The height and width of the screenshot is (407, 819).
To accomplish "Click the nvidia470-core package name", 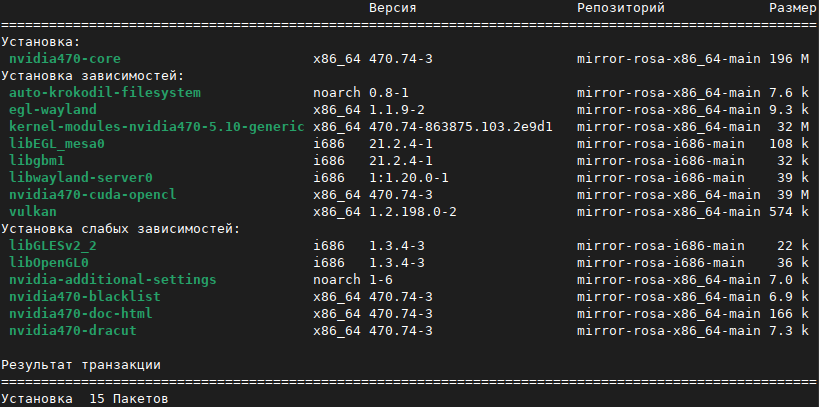I will click(x=64, y=59).
